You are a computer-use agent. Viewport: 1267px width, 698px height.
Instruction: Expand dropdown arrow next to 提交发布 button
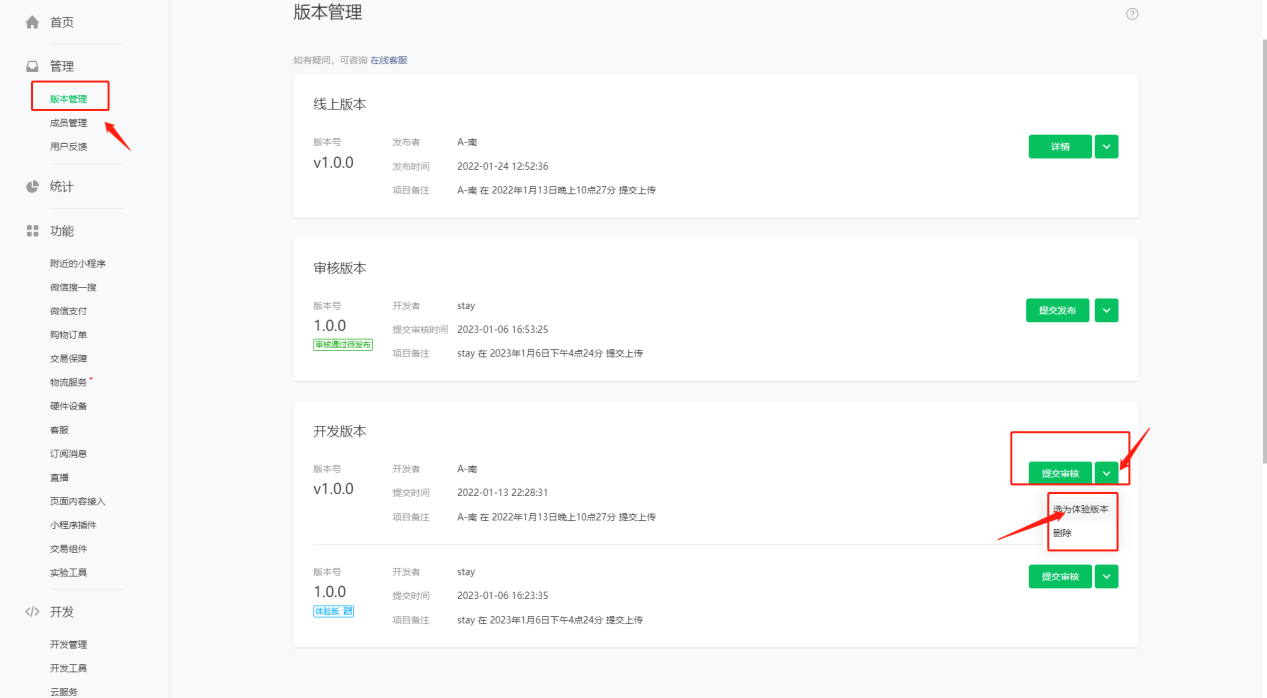click(x=1106, y=311)
